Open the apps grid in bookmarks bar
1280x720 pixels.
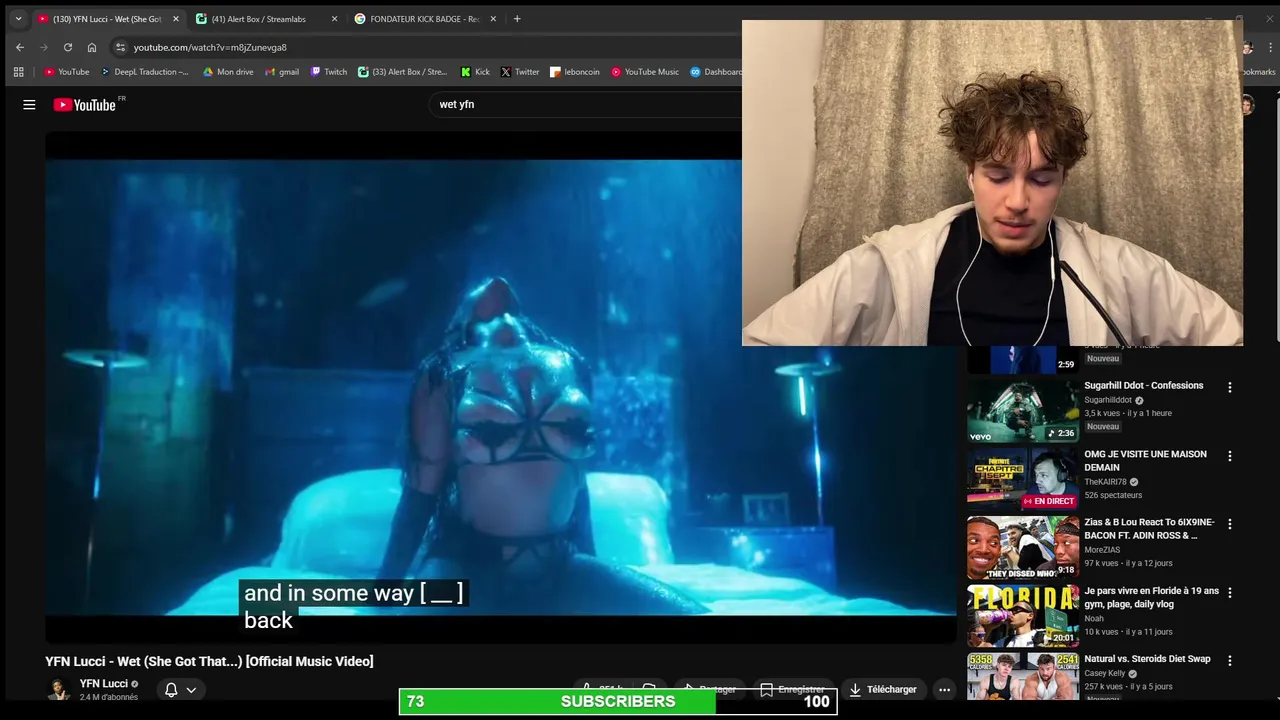(x=18, y=72)
